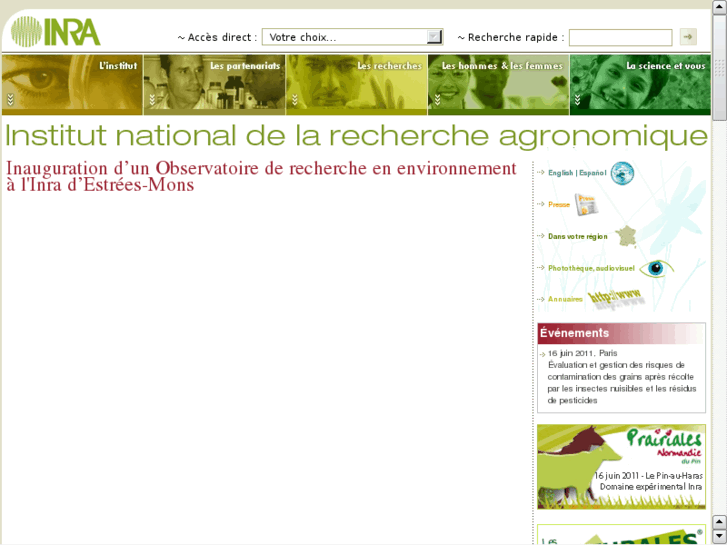Click the arrow bullet before Presse
The height and width of the screenshot is (545, 727).
pyautogui.click(x=541, y=204)
